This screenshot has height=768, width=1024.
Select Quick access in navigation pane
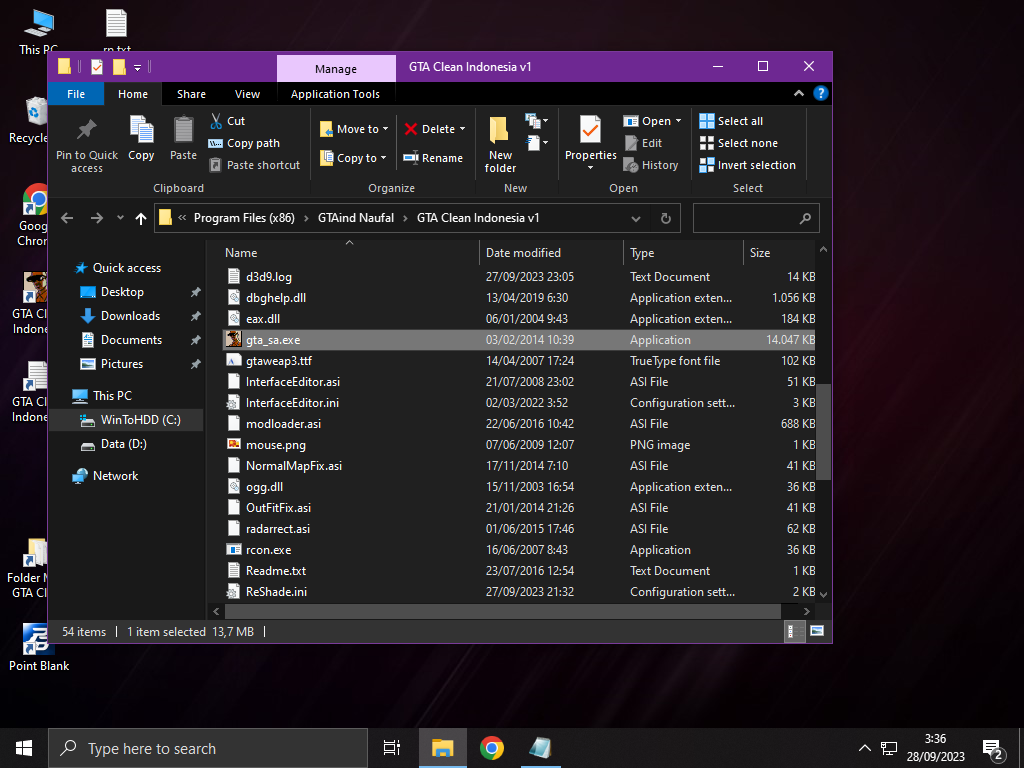[x=127, y=268]
